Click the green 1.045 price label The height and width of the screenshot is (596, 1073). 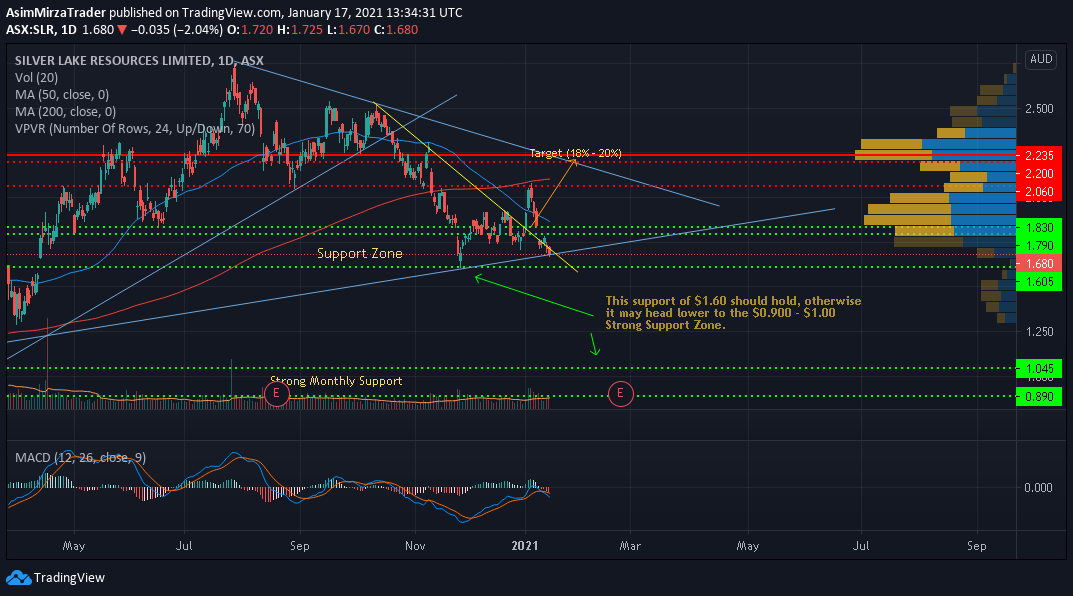click(1039, 369)
